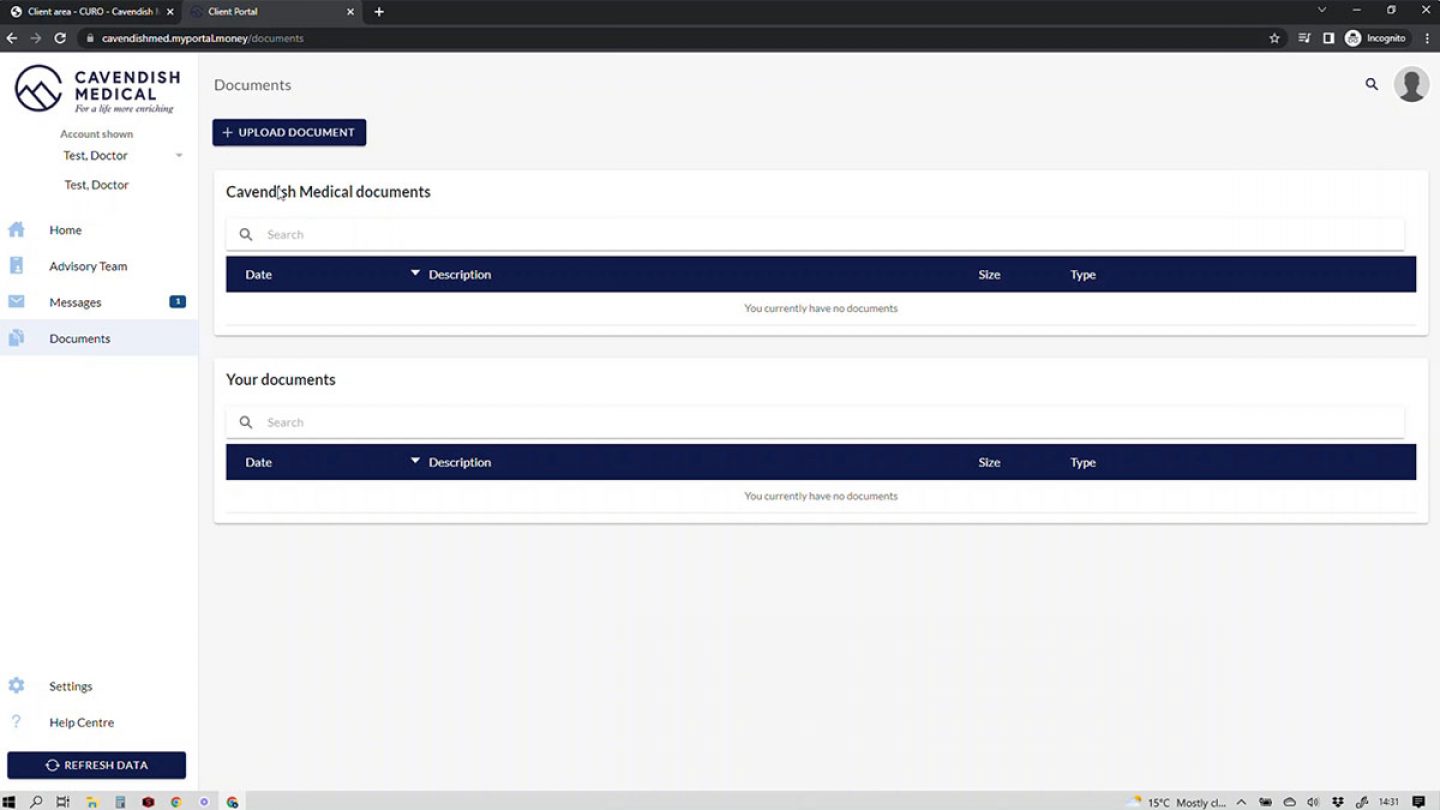
Task: Sort Cavendish Medical documents by Description arrow
Action: point(415,273)
